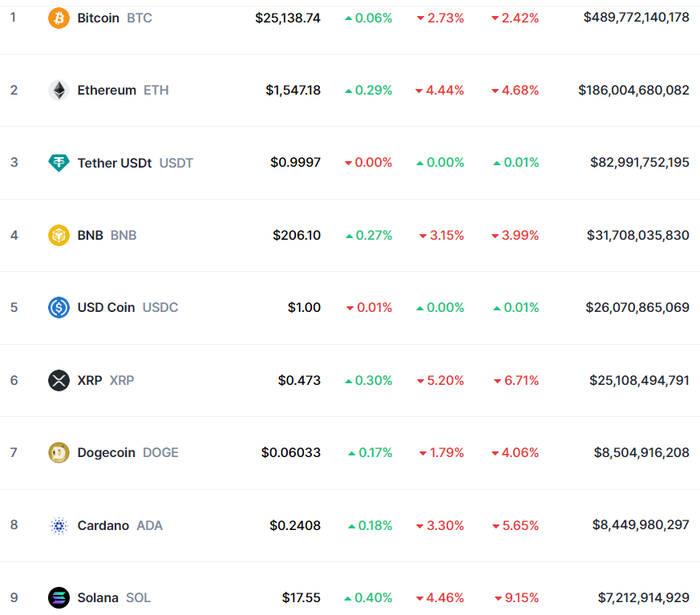Screen dimensions: 700x615
Task: Select the green Tether USDt logo icon
Action: 58,162
